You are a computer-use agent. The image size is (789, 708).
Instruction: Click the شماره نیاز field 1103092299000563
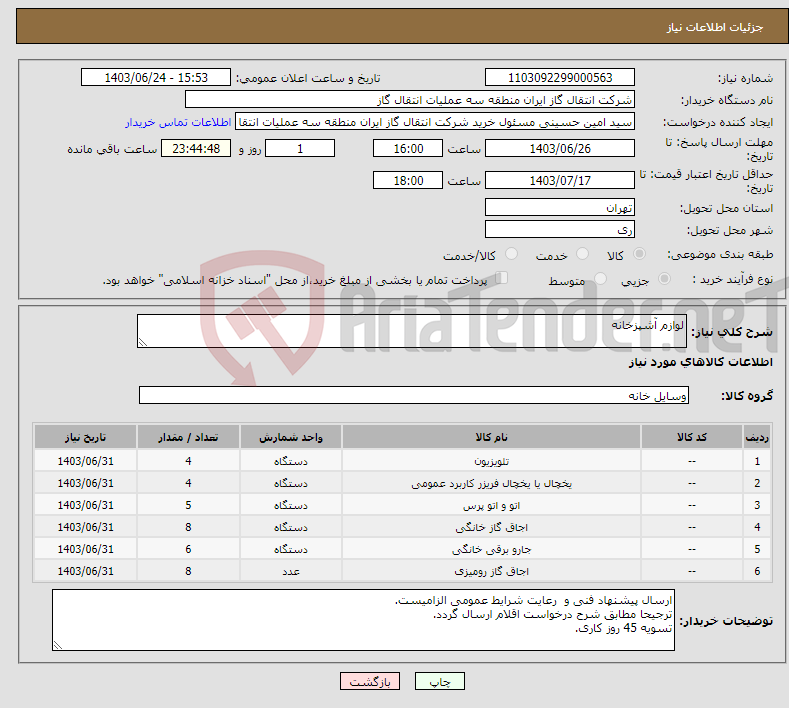560,77
